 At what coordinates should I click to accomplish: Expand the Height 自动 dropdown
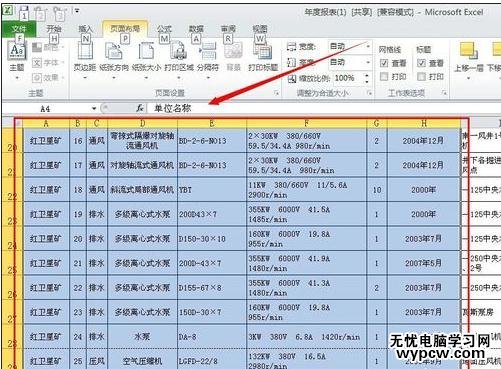[x=368, y=62]
